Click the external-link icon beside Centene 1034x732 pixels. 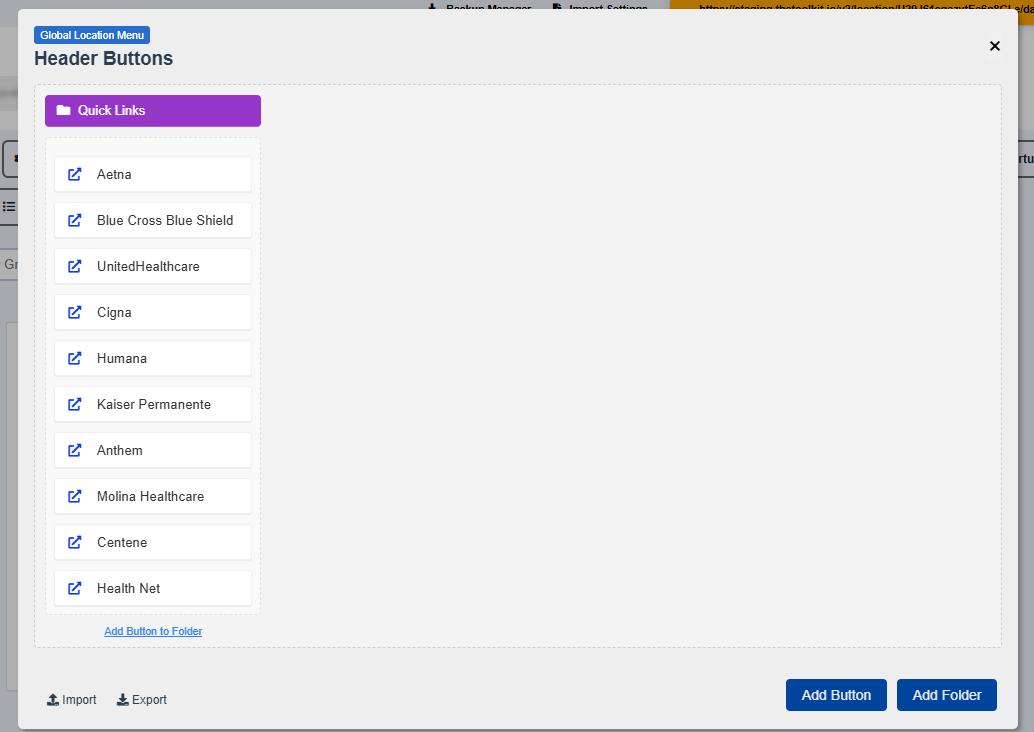click(75, 542)
